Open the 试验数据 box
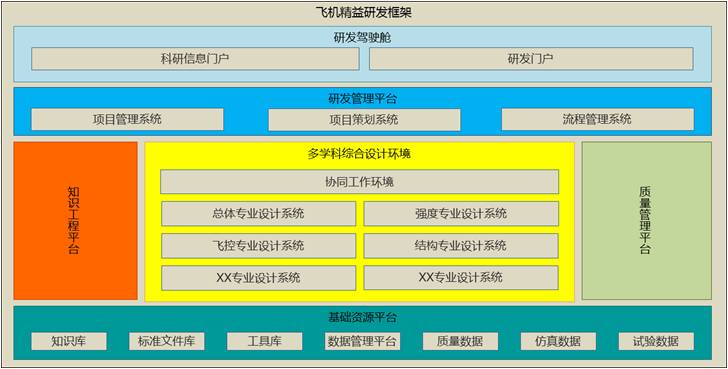Image resolution: width=728 pixels, height=369 pixels. (x=656, y=341)
